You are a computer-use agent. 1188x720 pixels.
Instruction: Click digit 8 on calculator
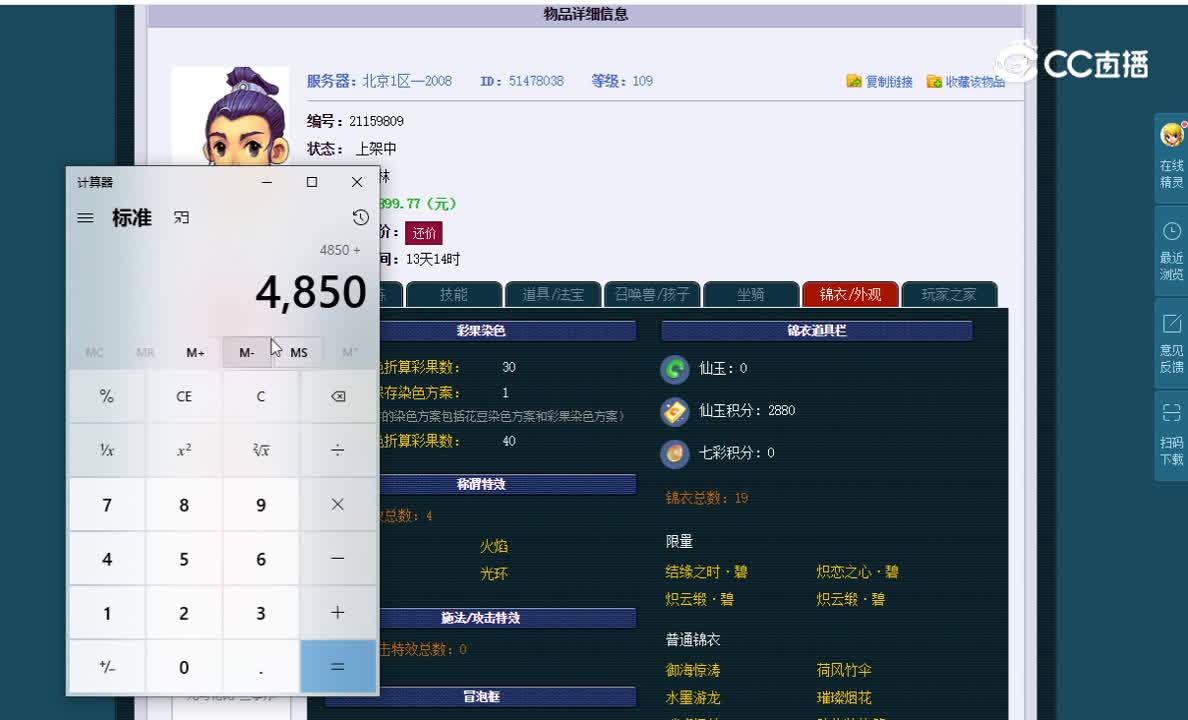pos(184,505)
